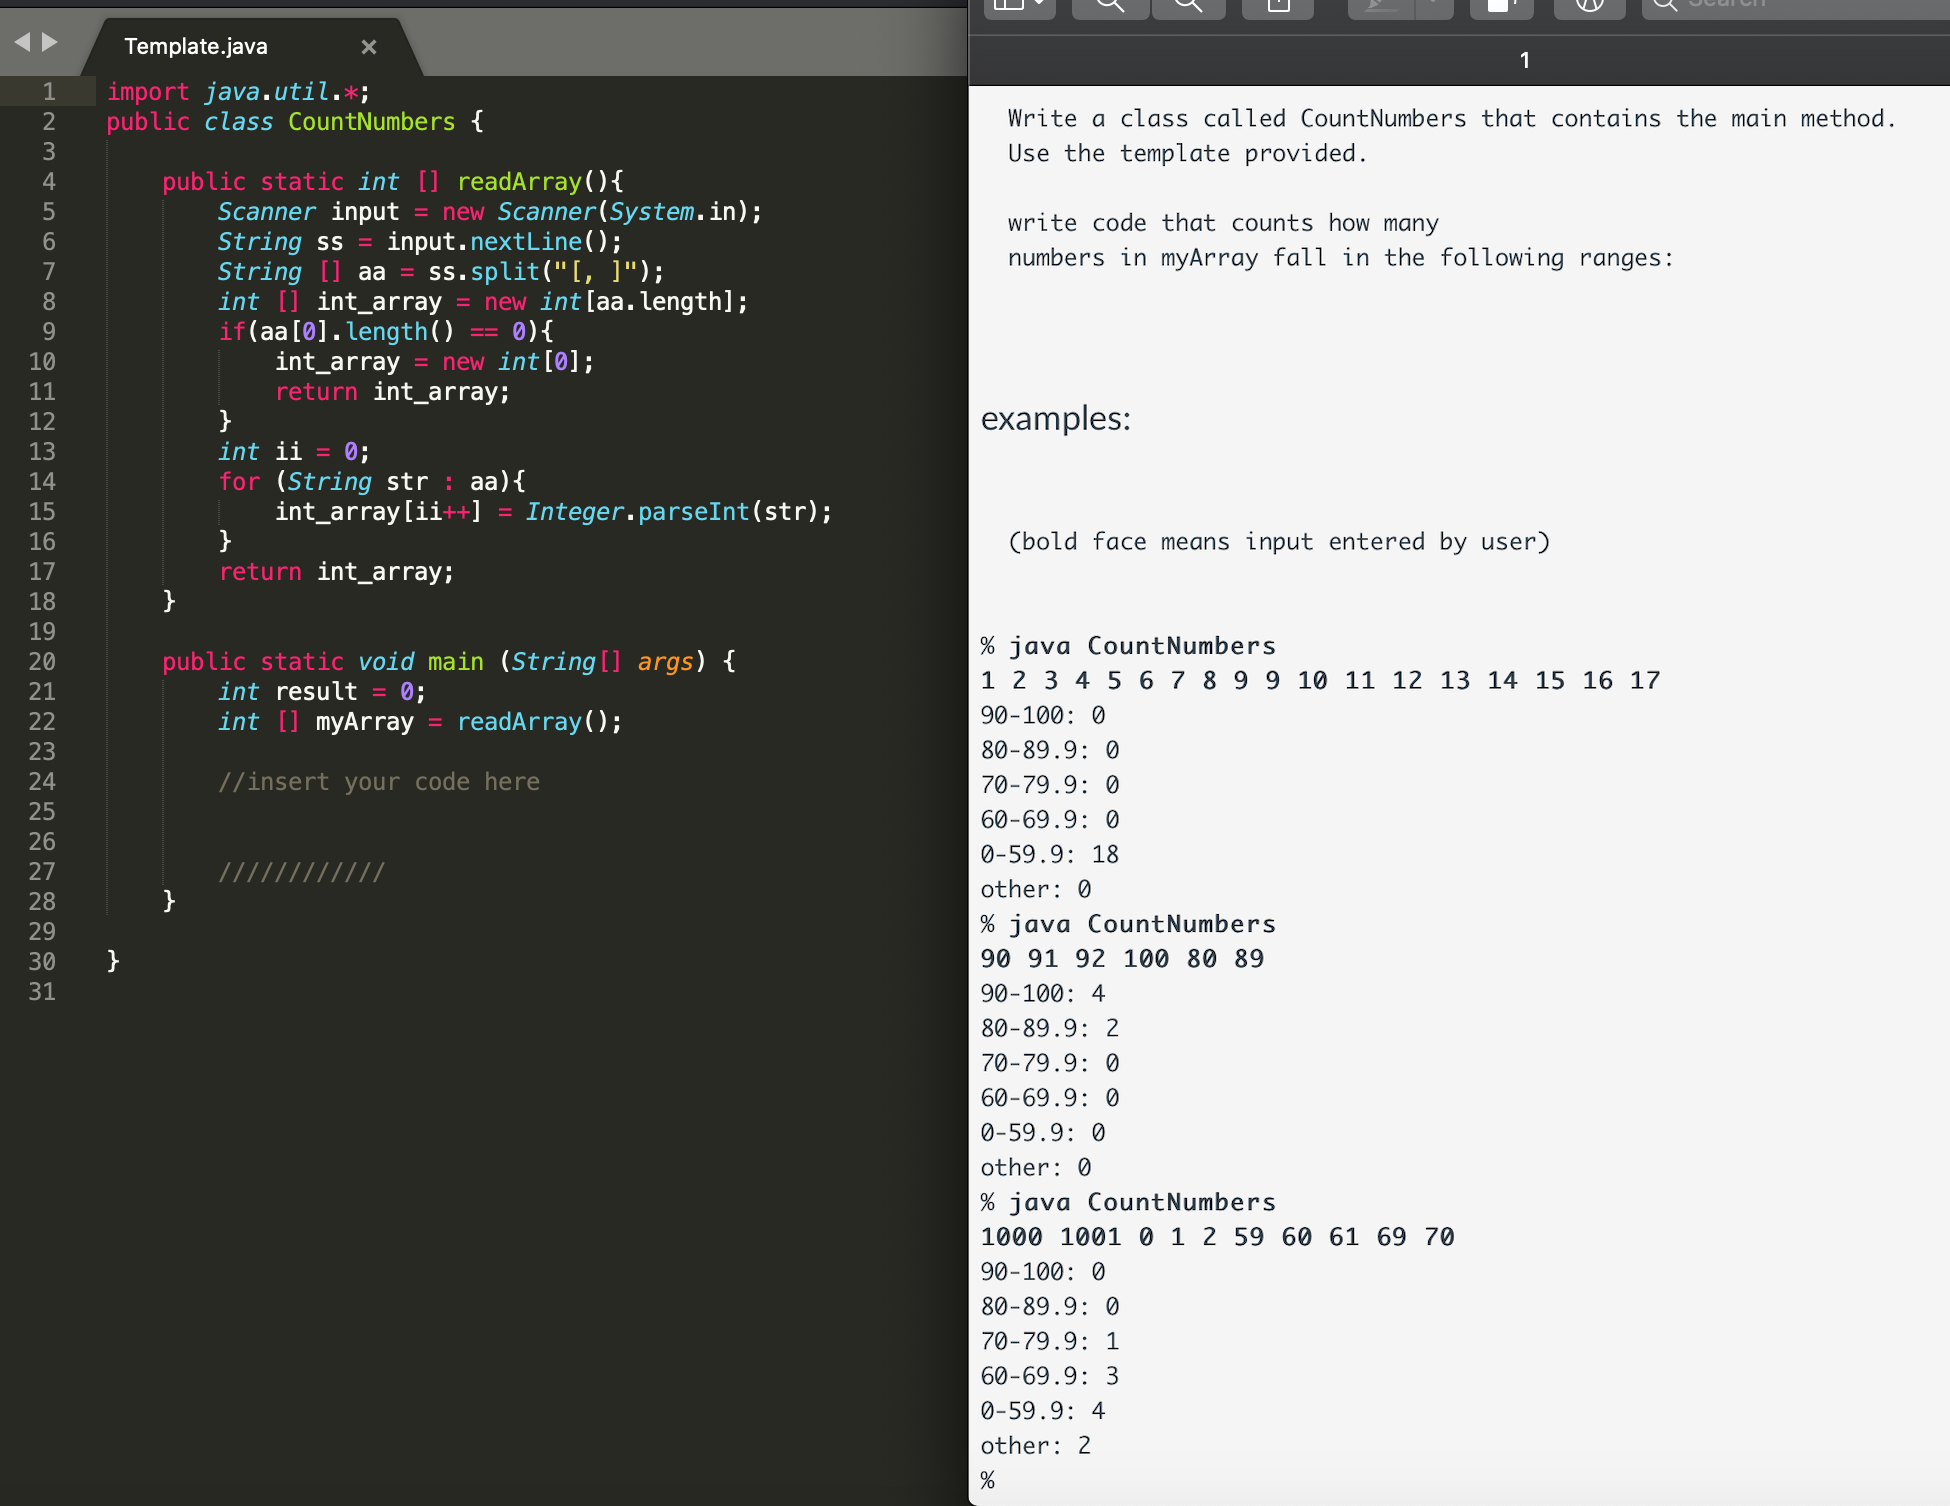Open the Share menu in the toolbar
The width and height of the screenshot is (1950, 1506).
1277,6
